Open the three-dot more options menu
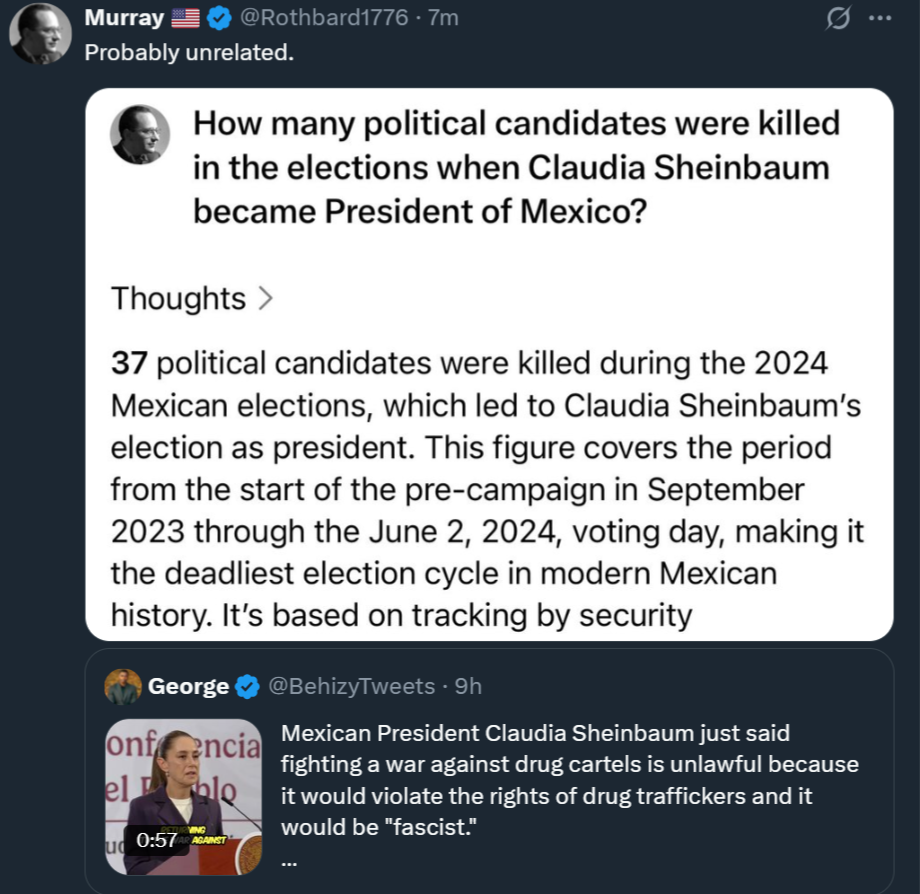Screen dimensions: 920x894 [879, 18]
